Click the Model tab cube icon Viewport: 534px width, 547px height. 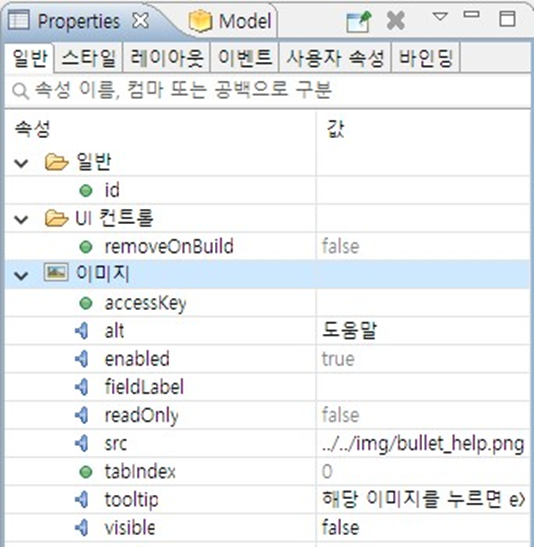click(201, 21)
